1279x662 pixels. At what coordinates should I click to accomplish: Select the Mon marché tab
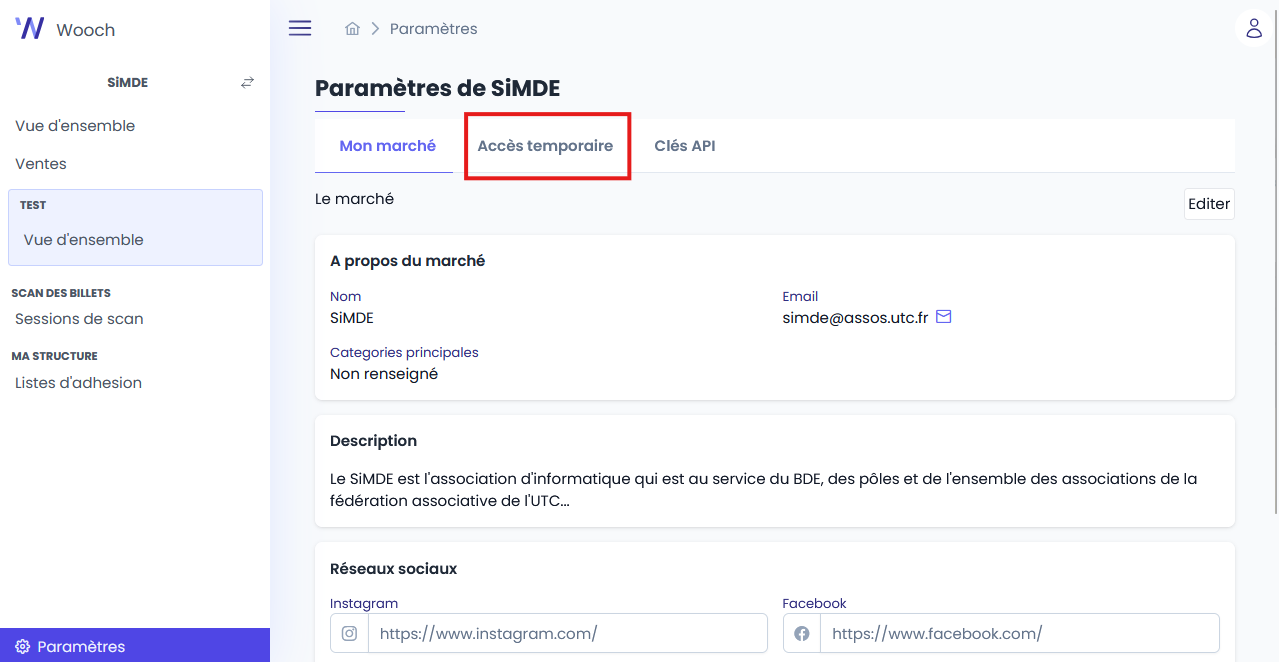(x=387, y=146)
